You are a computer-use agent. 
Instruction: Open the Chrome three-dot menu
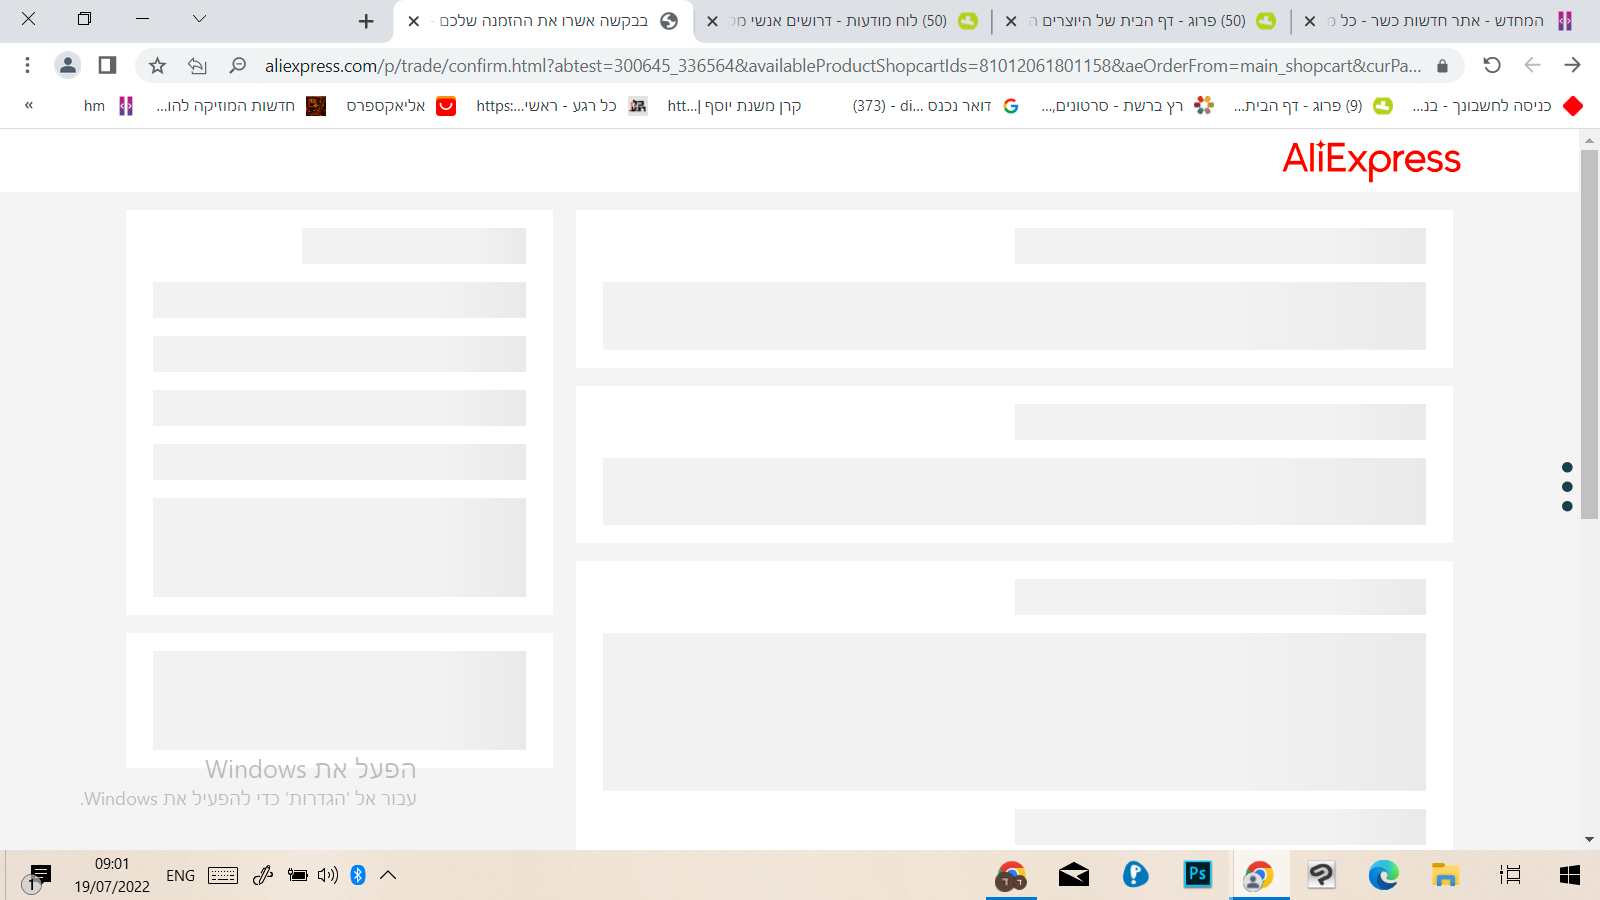[x=27, y=65]
